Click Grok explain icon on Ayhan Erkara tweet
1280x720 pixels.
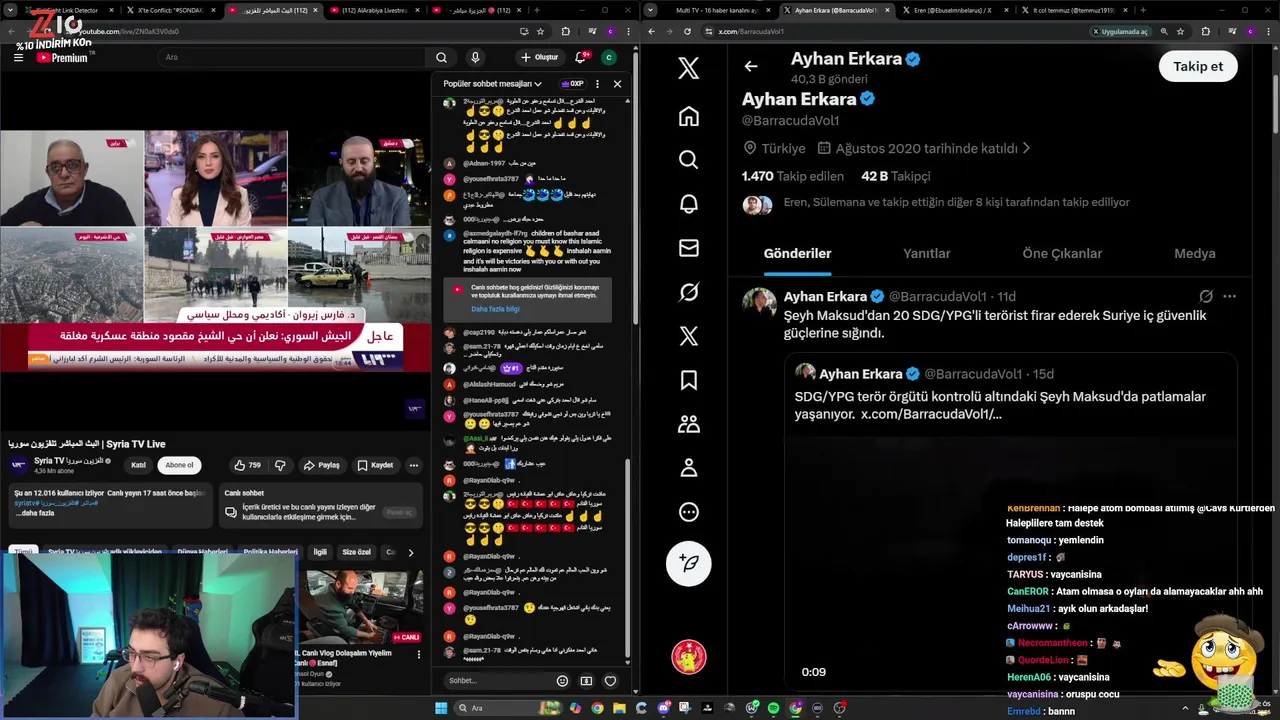(1206, 296)
